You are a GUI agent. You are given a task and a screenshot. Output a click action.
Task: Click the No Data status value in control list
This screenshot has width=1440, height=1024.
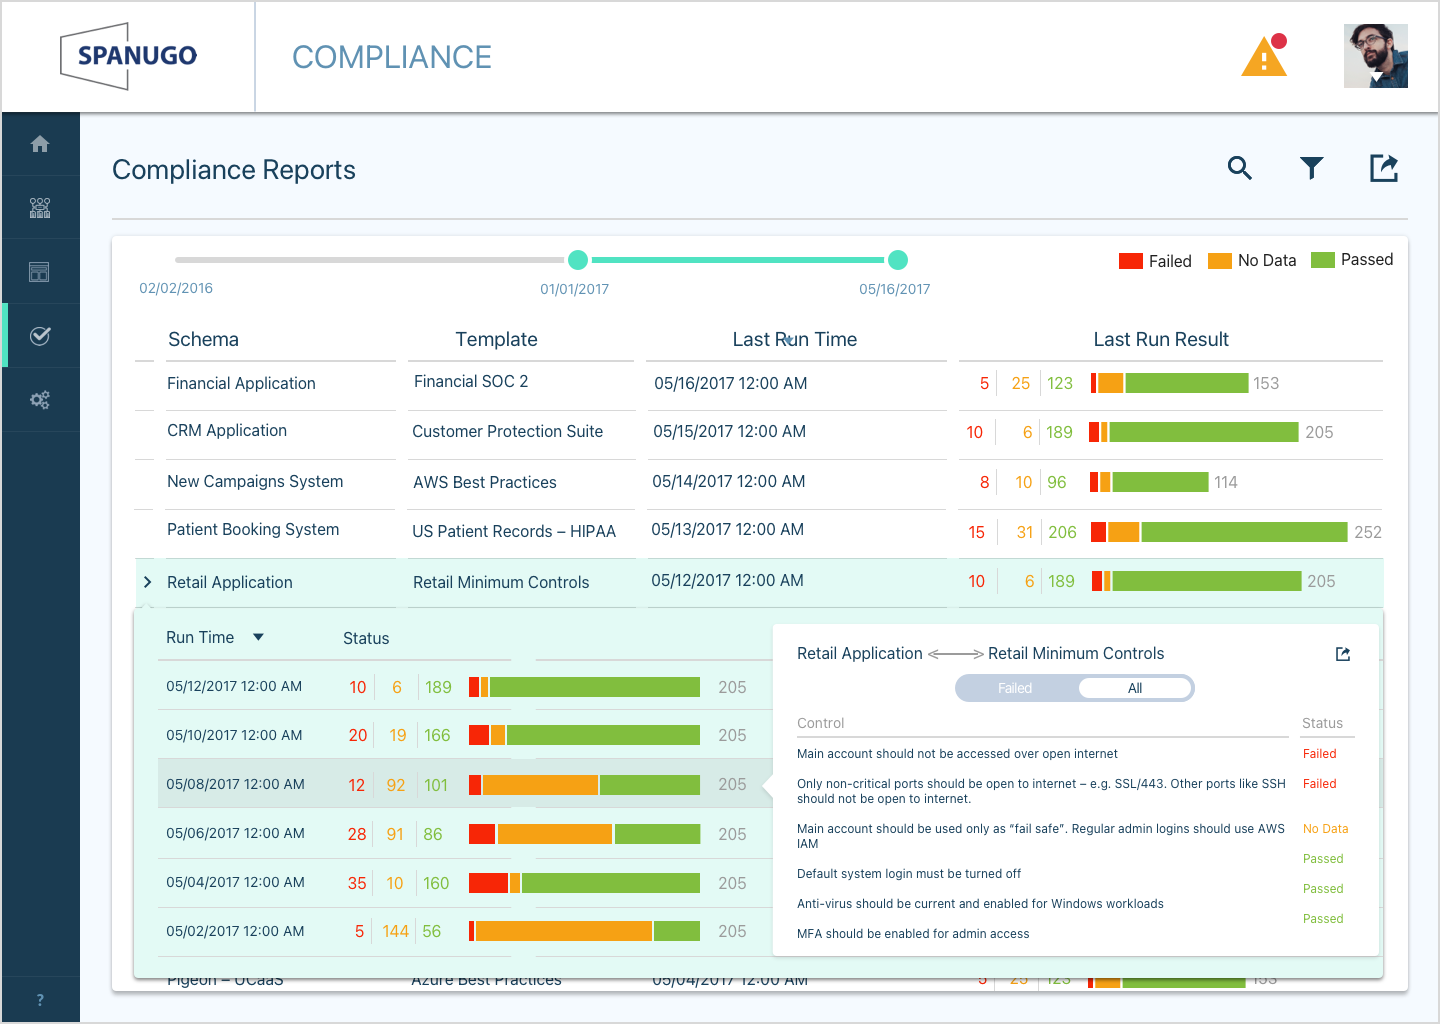(1325, 829)
